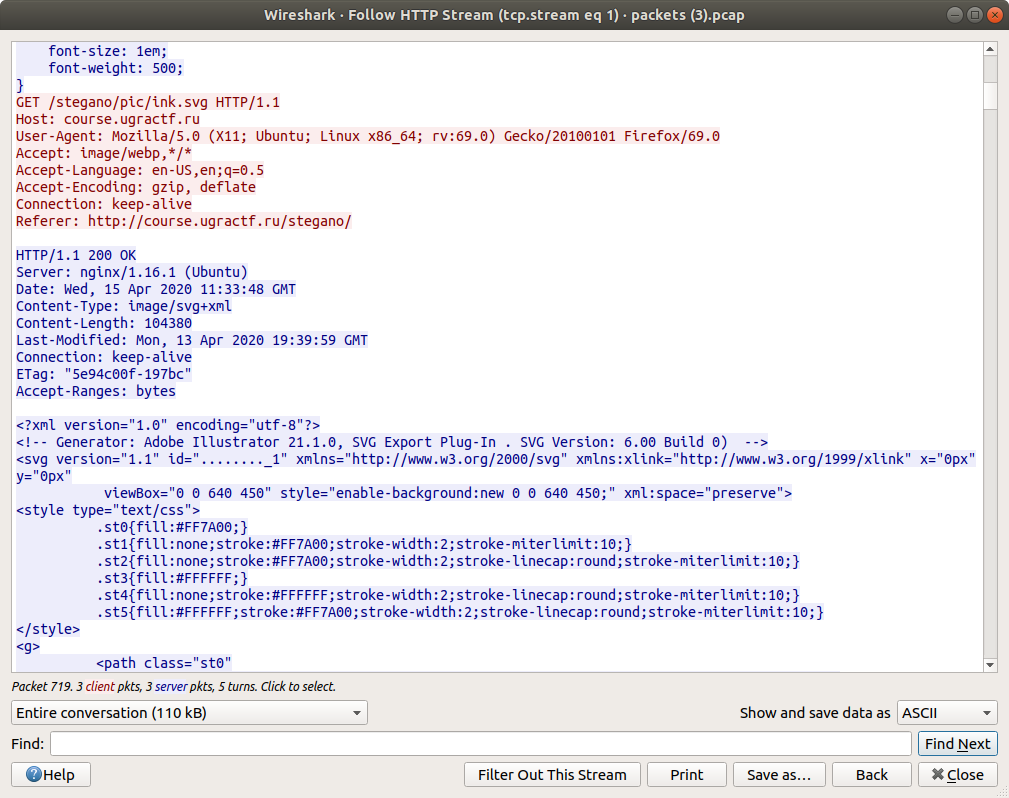Screen dimensions: 1009x798
Task: Click scrollbar down arrow in stream view
Action: pyautogui.click(x=990, y=665)
